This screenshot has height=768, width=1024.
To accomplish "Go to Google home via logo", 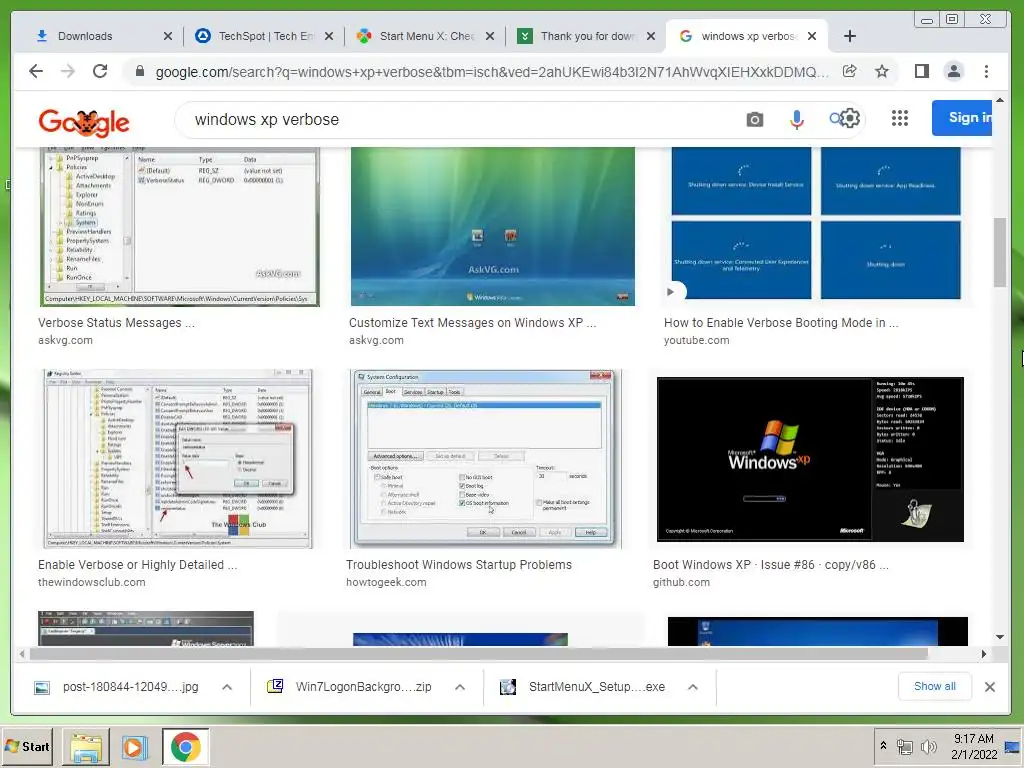I will [84, 122].
